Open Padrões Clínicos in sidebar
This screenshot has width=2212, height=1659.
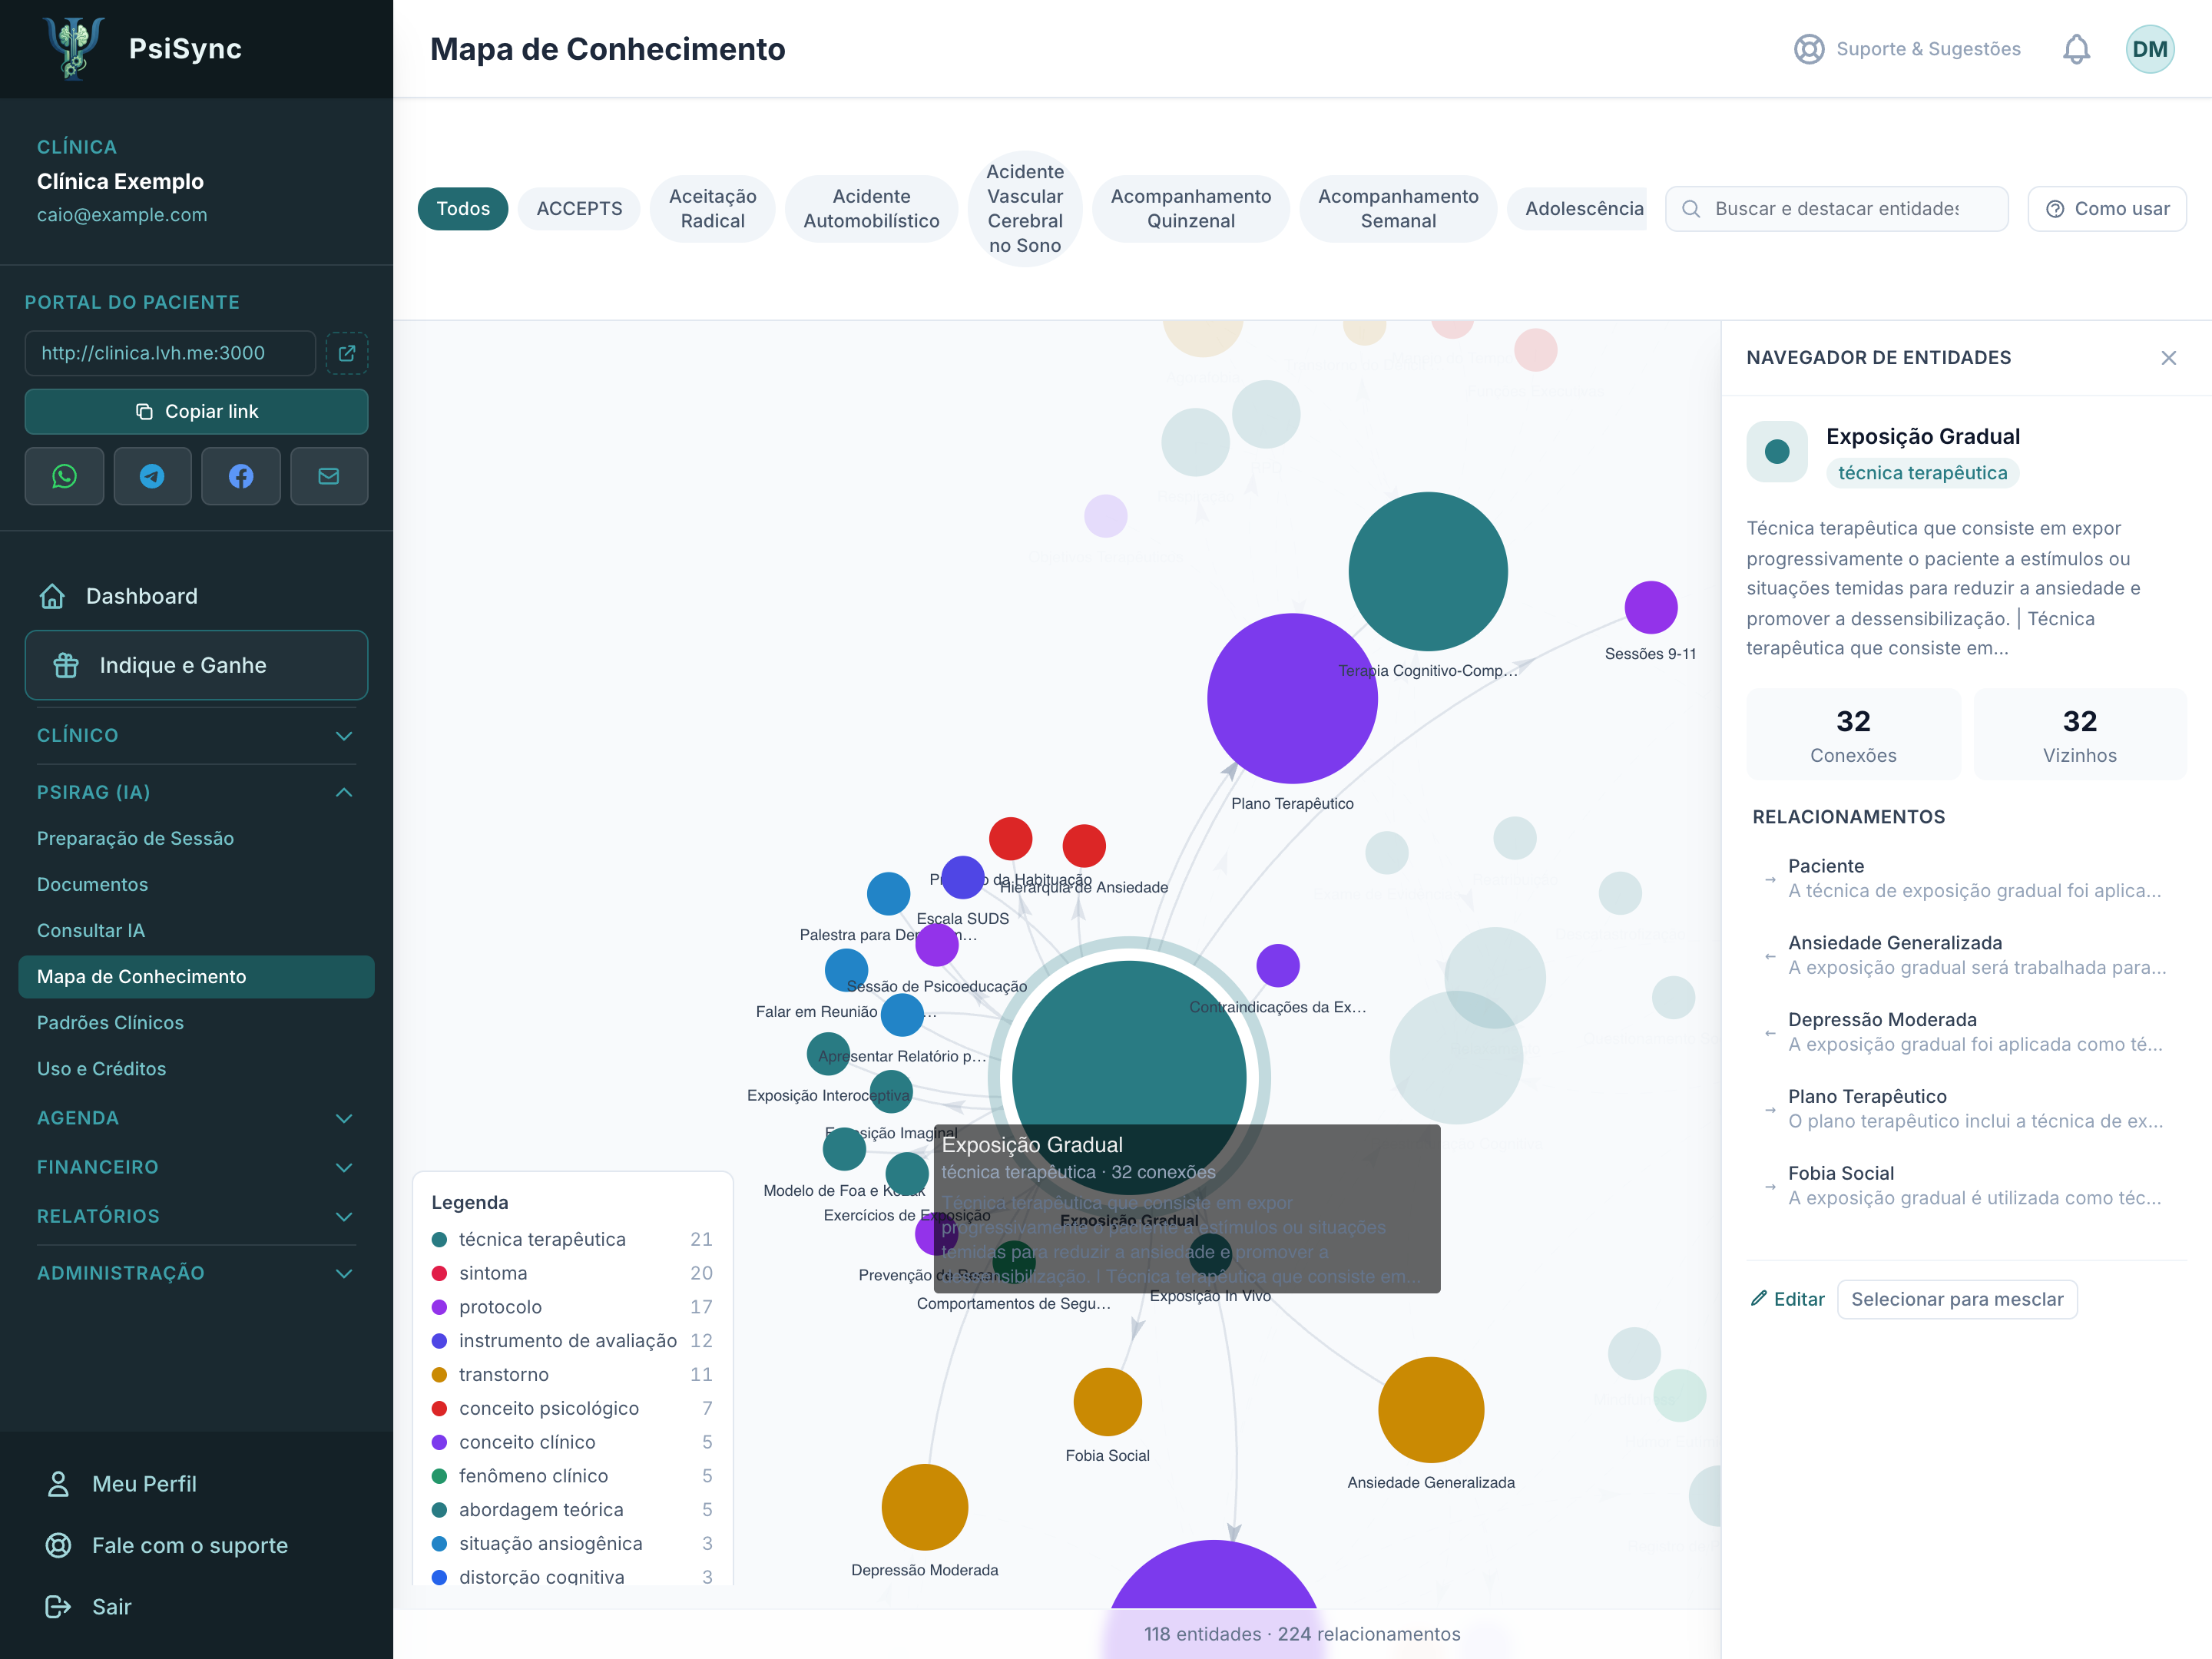(110, 1022)
